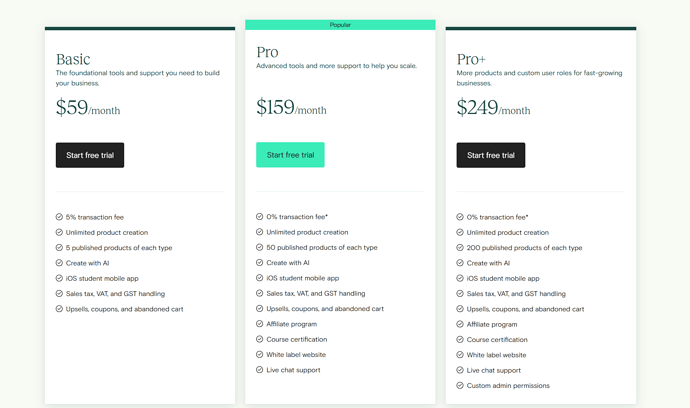The image size is (690, 408).
Task: Click the Popular banner above Pro plan
Action: 340,25
